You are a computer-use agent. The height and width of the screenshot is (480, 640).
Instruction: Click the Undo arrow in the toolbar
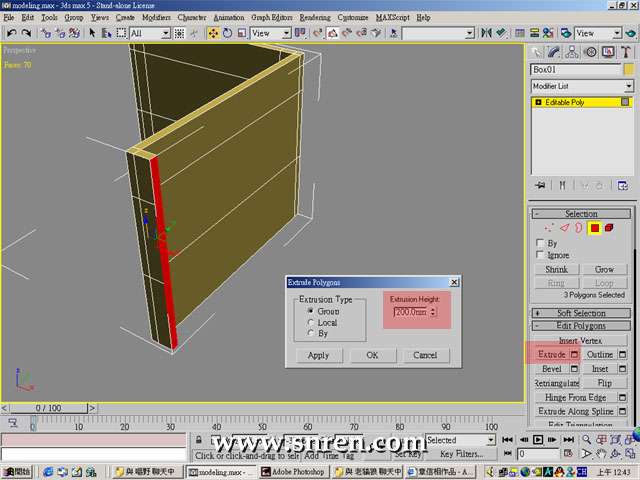11,33
